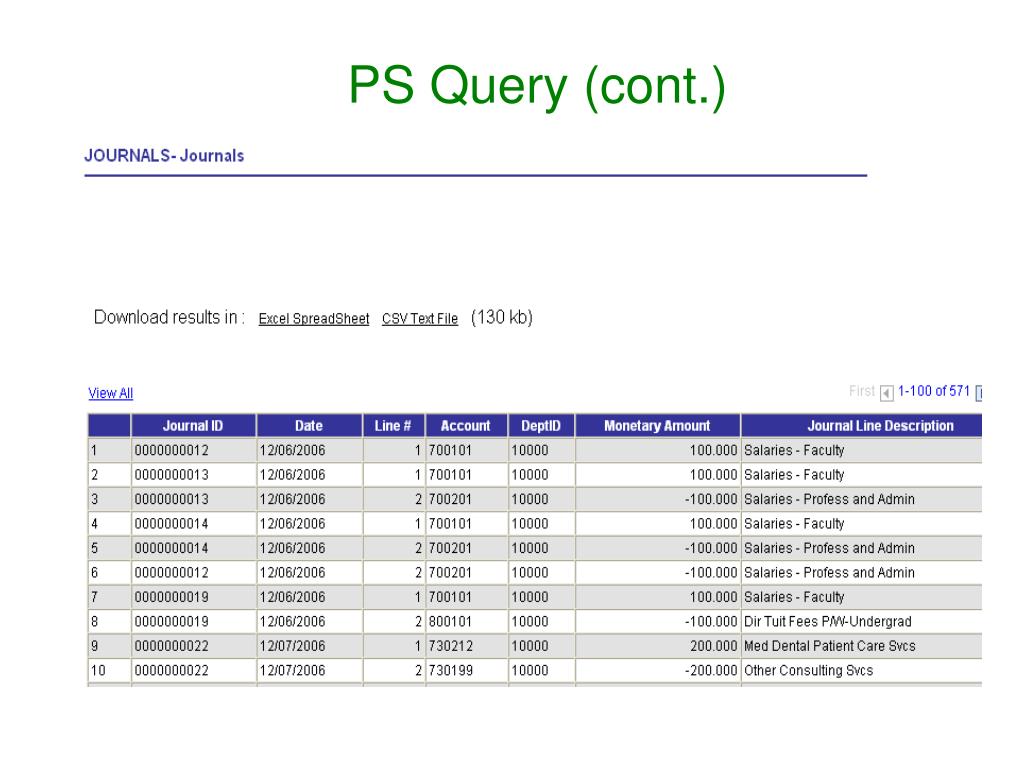Click account 730212 in row 9

450,646
